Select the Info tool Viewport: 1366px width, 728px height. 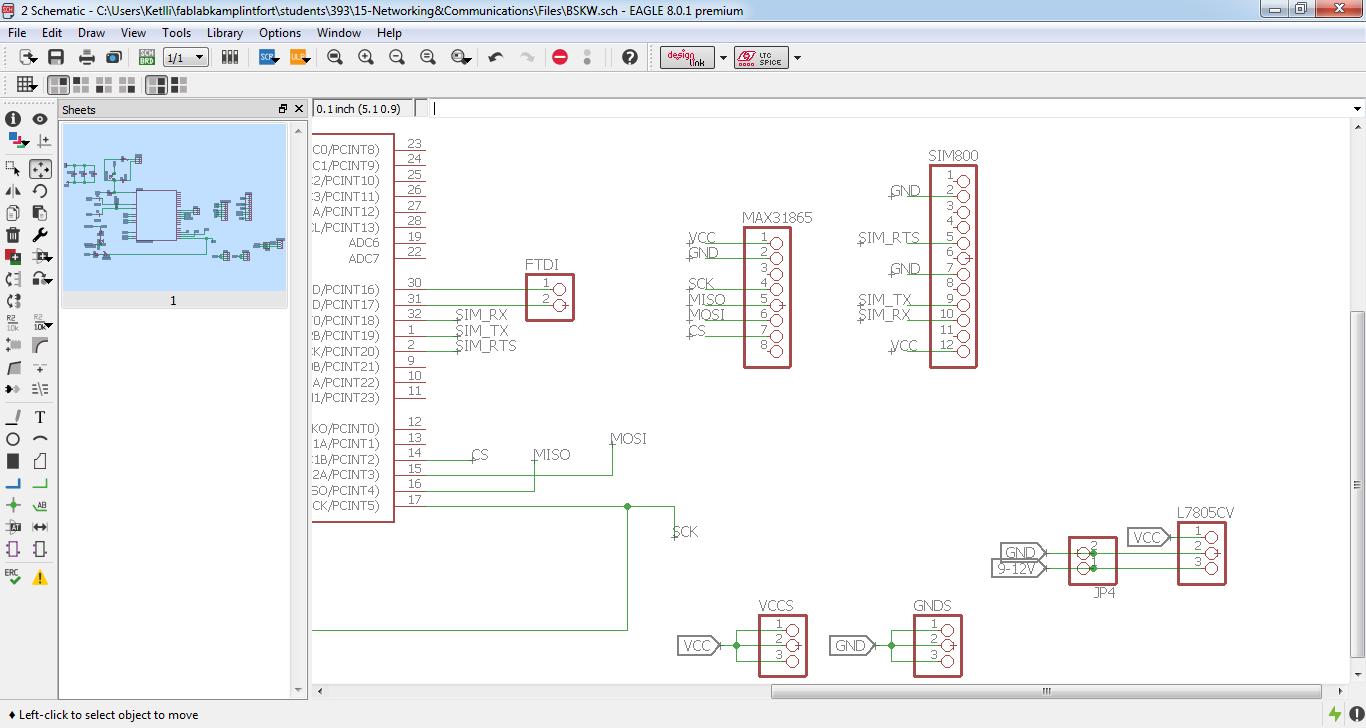(x=14, y=119)
